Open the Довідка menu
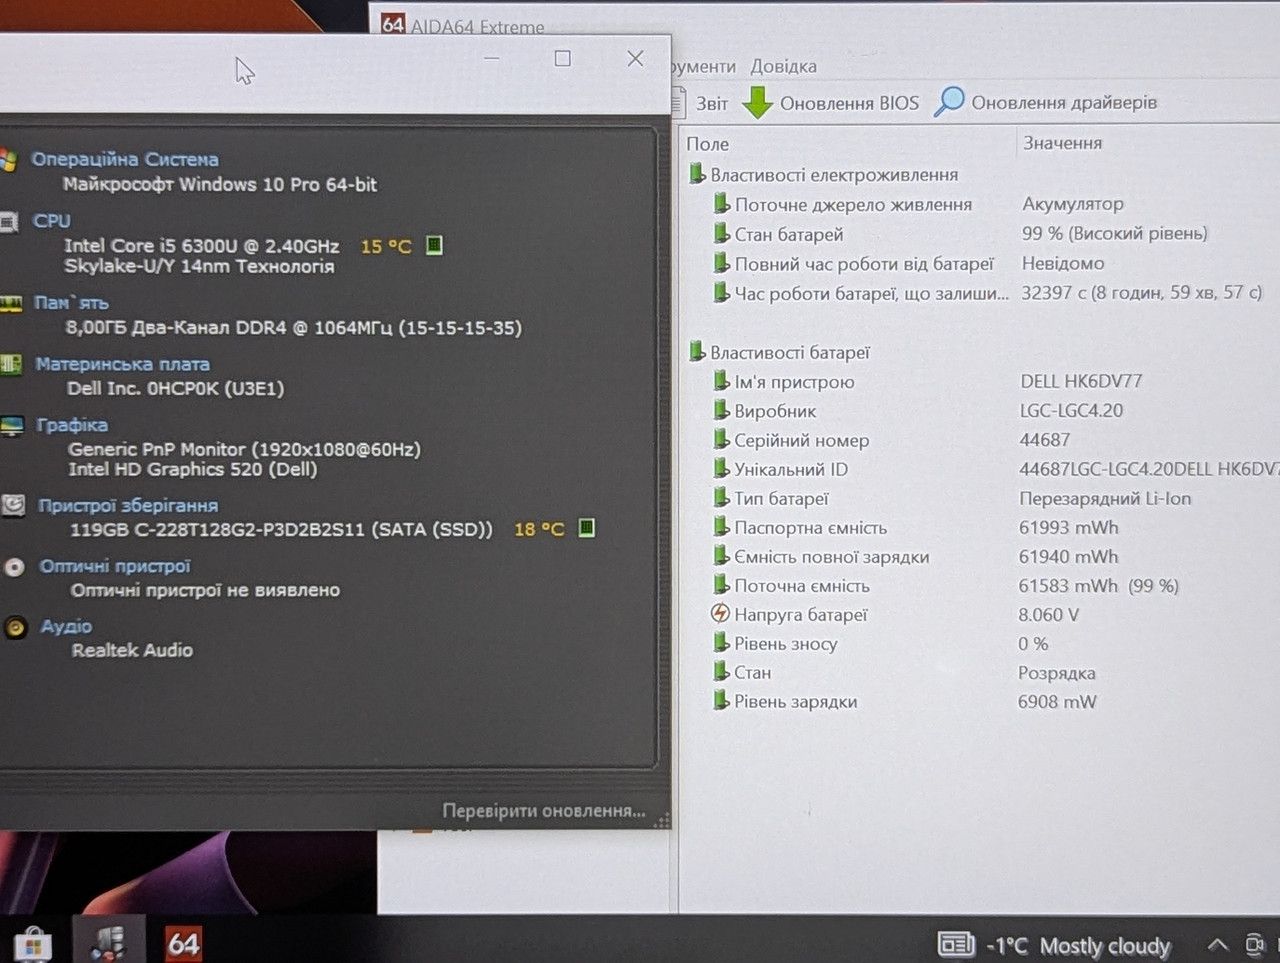This screenshot has height=963, width=1280. tap(783, 66)
